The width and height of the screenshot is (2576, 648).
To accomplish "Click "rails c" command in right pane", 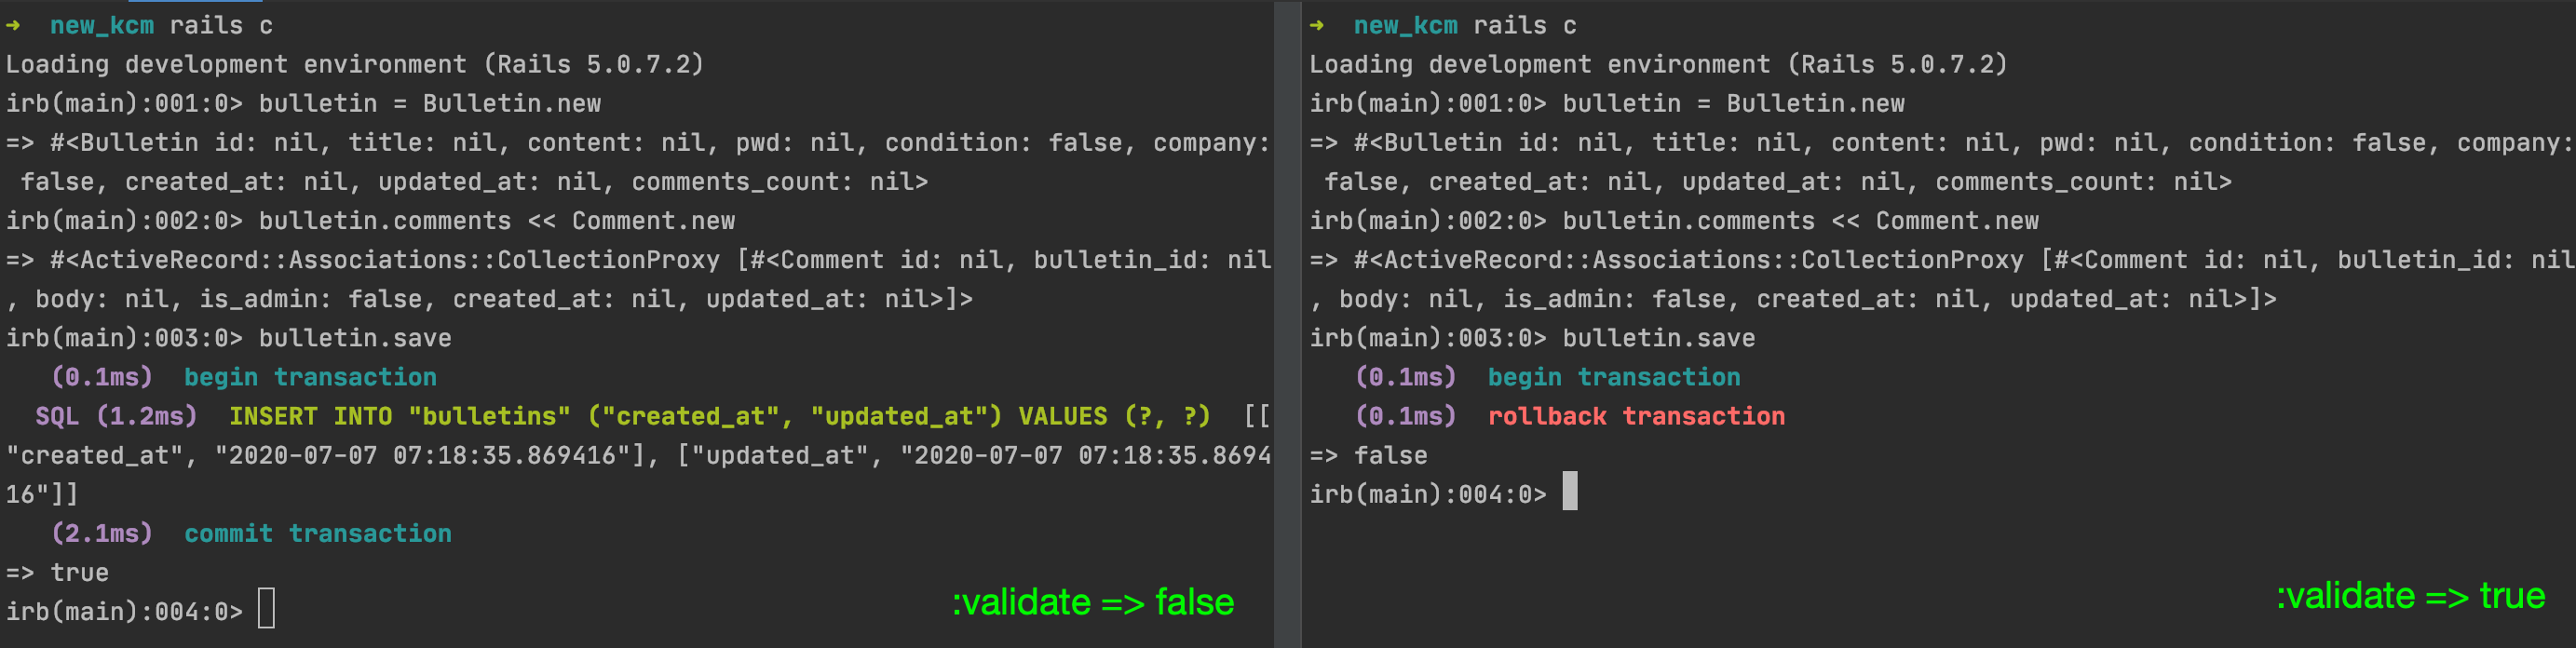I will click(1525, 25).
